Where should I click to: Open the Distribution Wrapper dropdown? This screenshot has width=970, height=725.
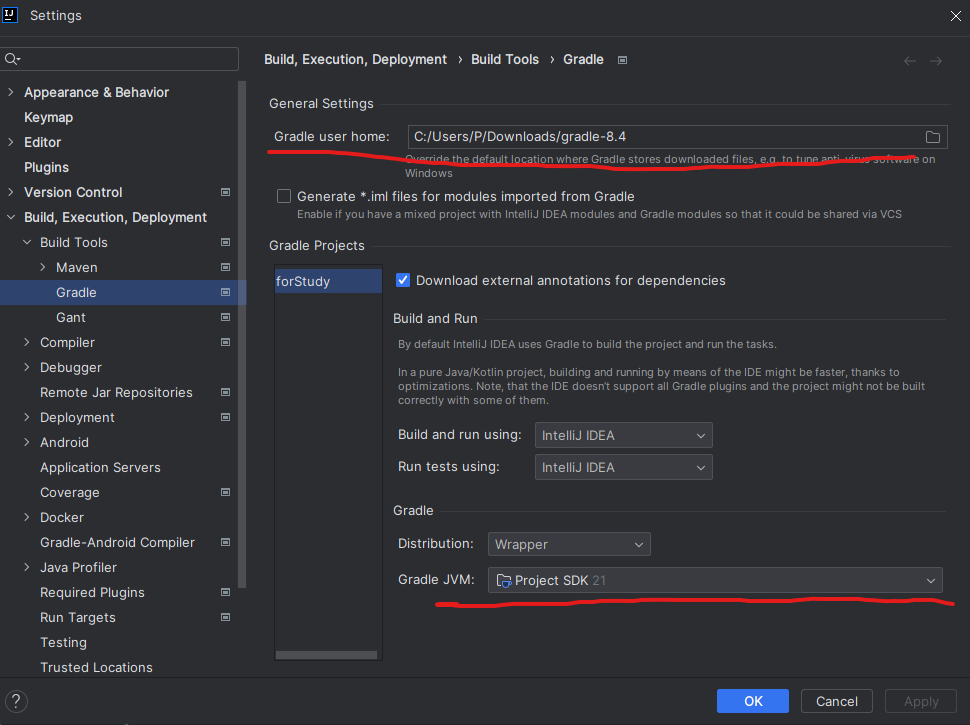pyautogui.click(x=569, y=544)
